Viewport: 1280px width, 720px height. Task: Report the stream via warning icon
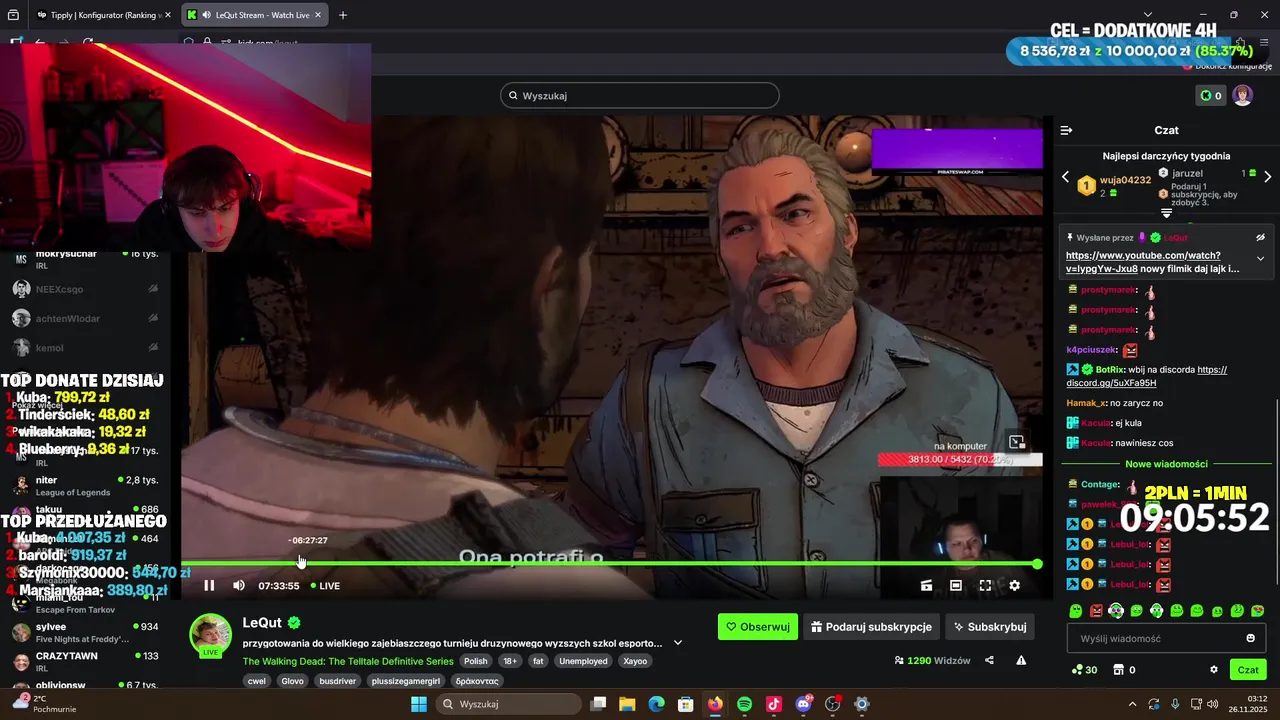pyautogui.click(x=1021, y=660)
